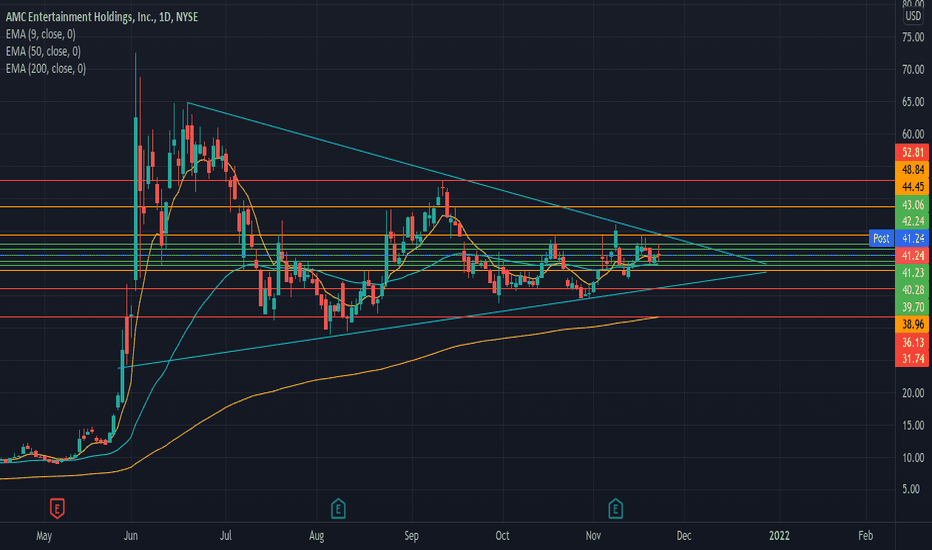This screenshot has height=550, width=932.
Task: Click the Aug label on time axis
Action: (x=317, y=536)
